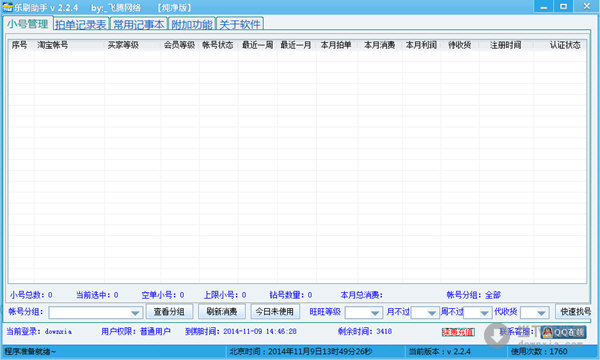Open the 拍单记录表 tab
The image size is (600, 360).
click(81, 24)
